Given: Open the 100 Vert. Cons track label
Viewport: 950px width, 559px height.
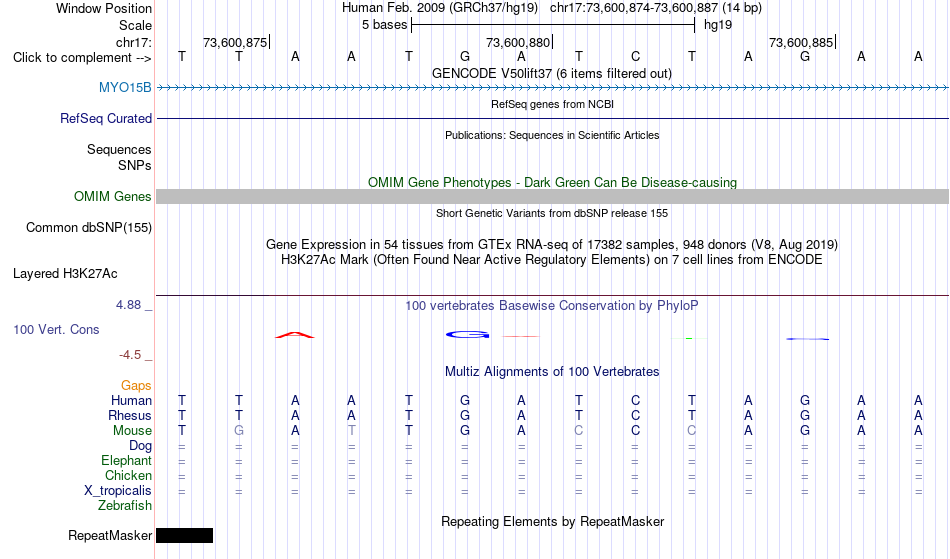Looking at the screenshot, I should click(56, 329).
